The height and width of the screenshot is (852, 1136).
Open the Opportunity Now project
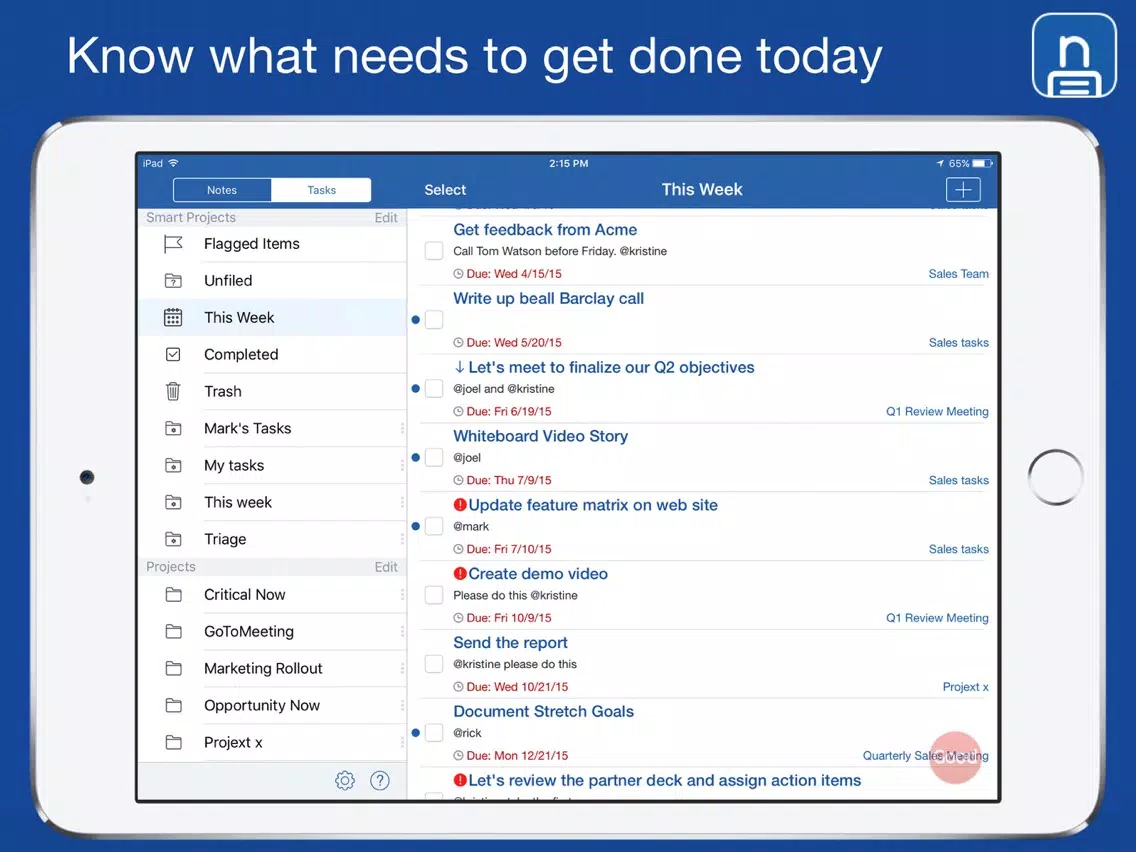pos(262,706)
